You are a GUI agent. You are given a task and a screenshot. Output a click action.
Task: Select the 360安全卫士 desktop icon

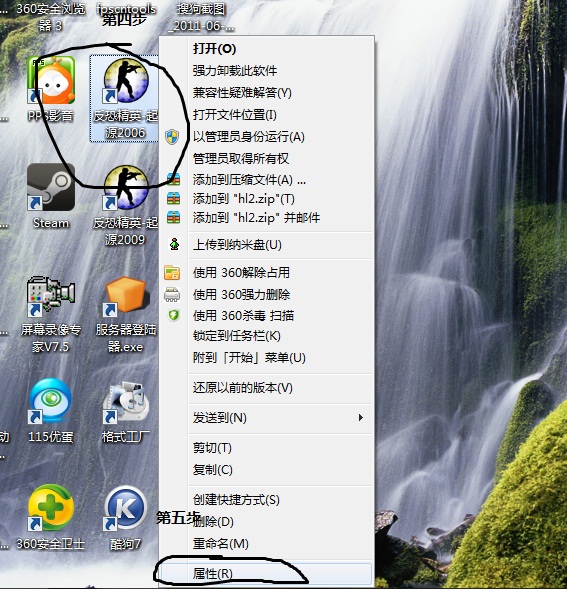pos(51,508)
